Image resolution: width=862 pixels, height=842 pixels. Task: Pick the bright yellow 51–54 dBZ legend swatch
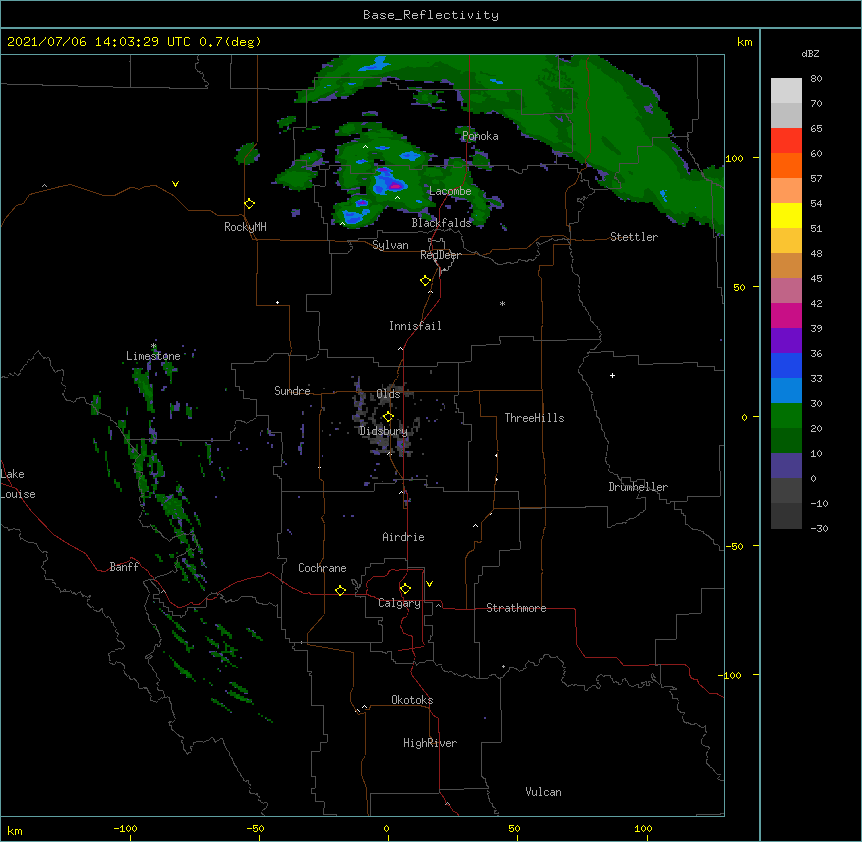pyautogui.click(x=786, y=215)
